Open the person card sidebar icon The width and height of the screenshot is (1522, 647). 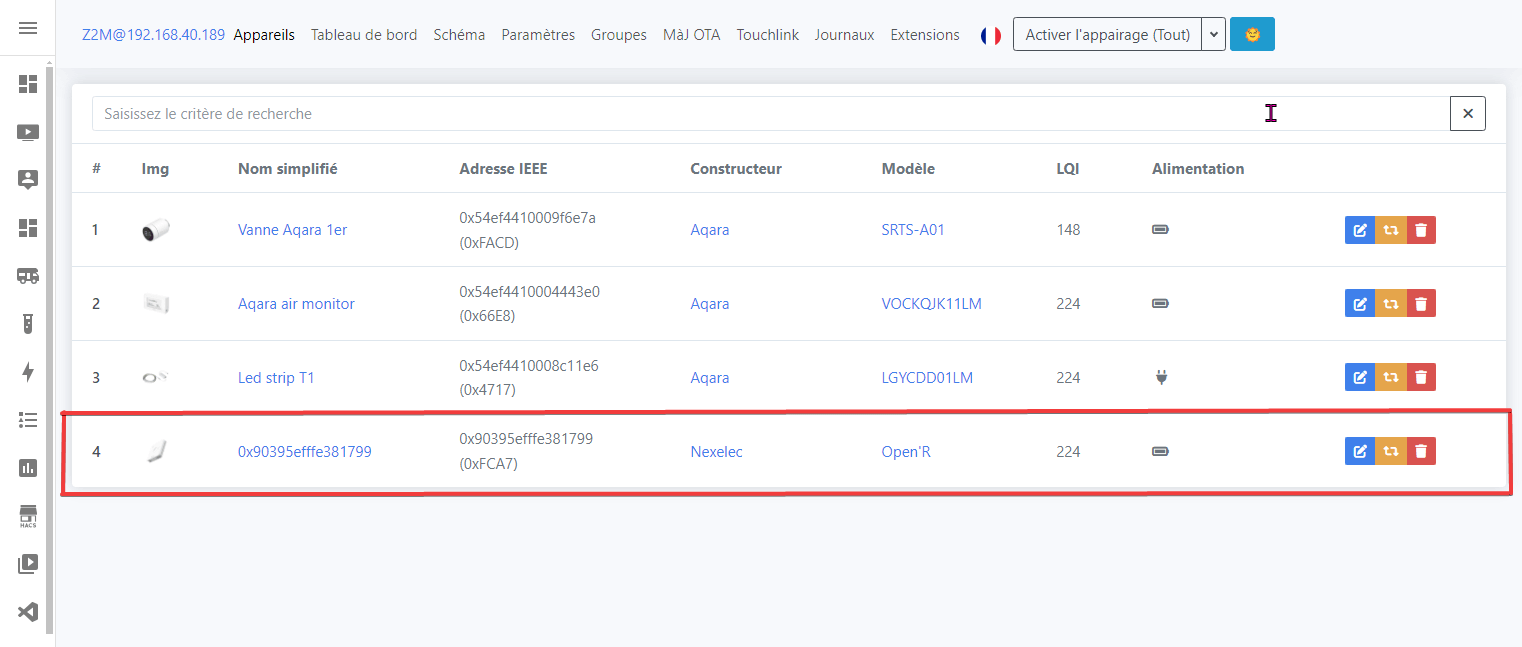28,179
